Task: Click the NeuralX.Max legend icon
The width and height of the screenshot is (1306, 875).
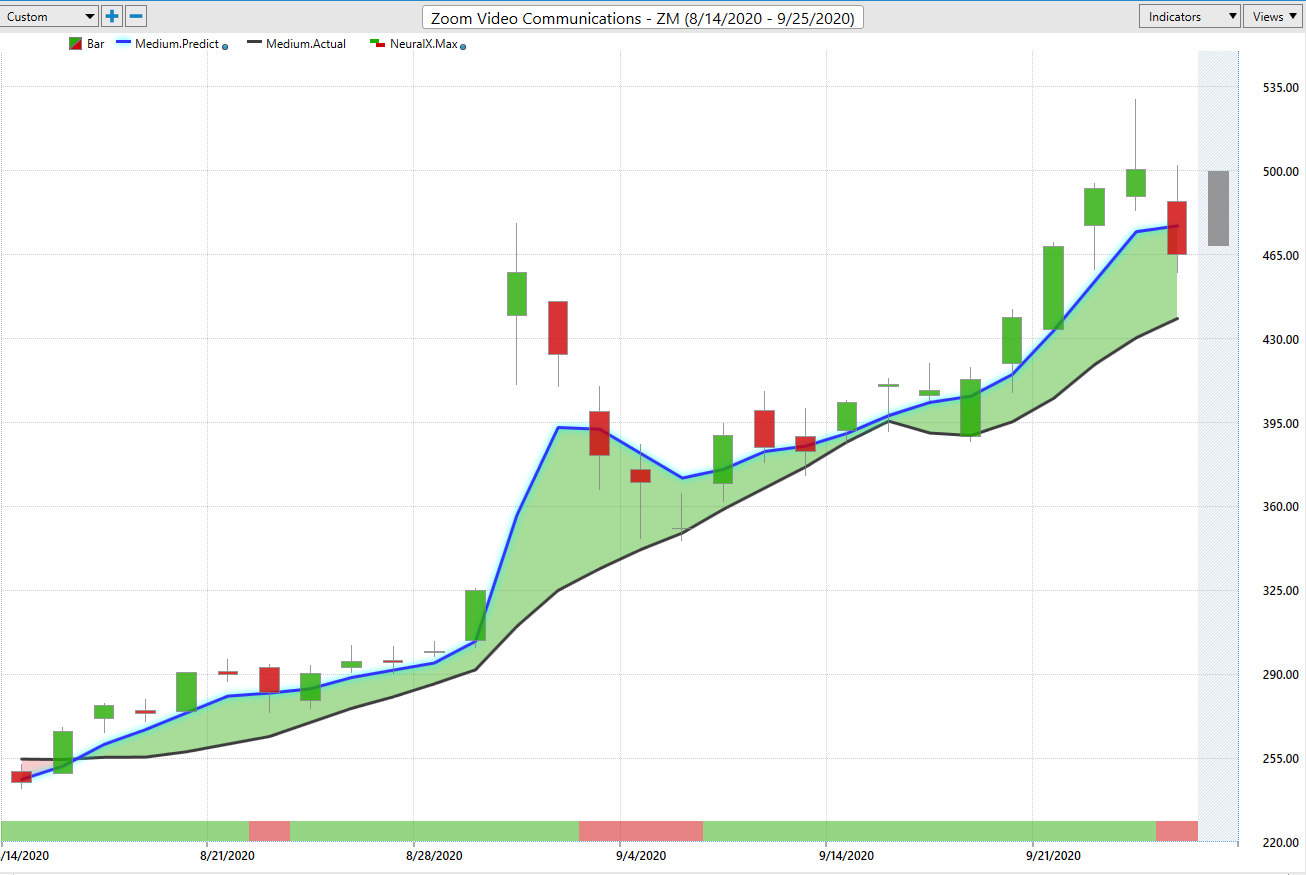Action: pyautogui.click(x=377, y=44)
